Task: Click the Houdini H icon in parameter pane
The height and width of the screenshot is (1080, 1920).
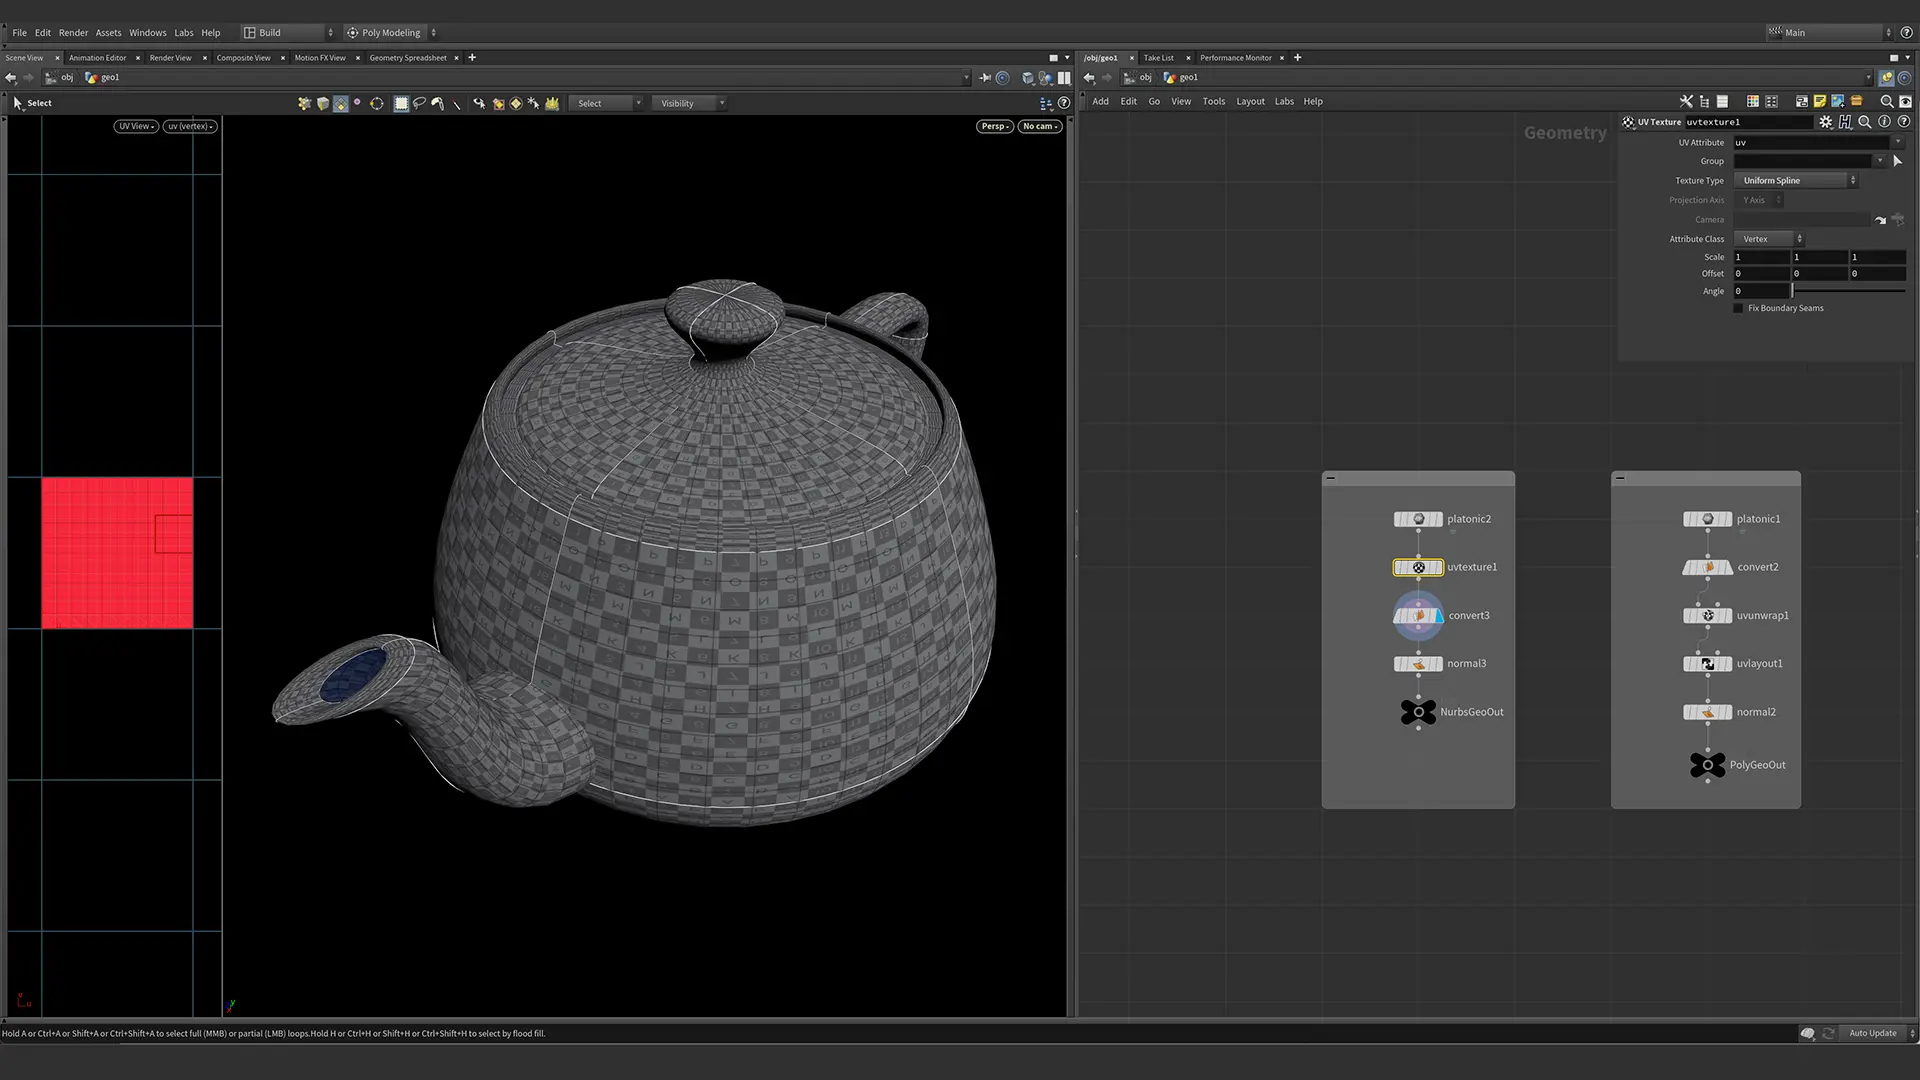Action: pos(1845,122)
